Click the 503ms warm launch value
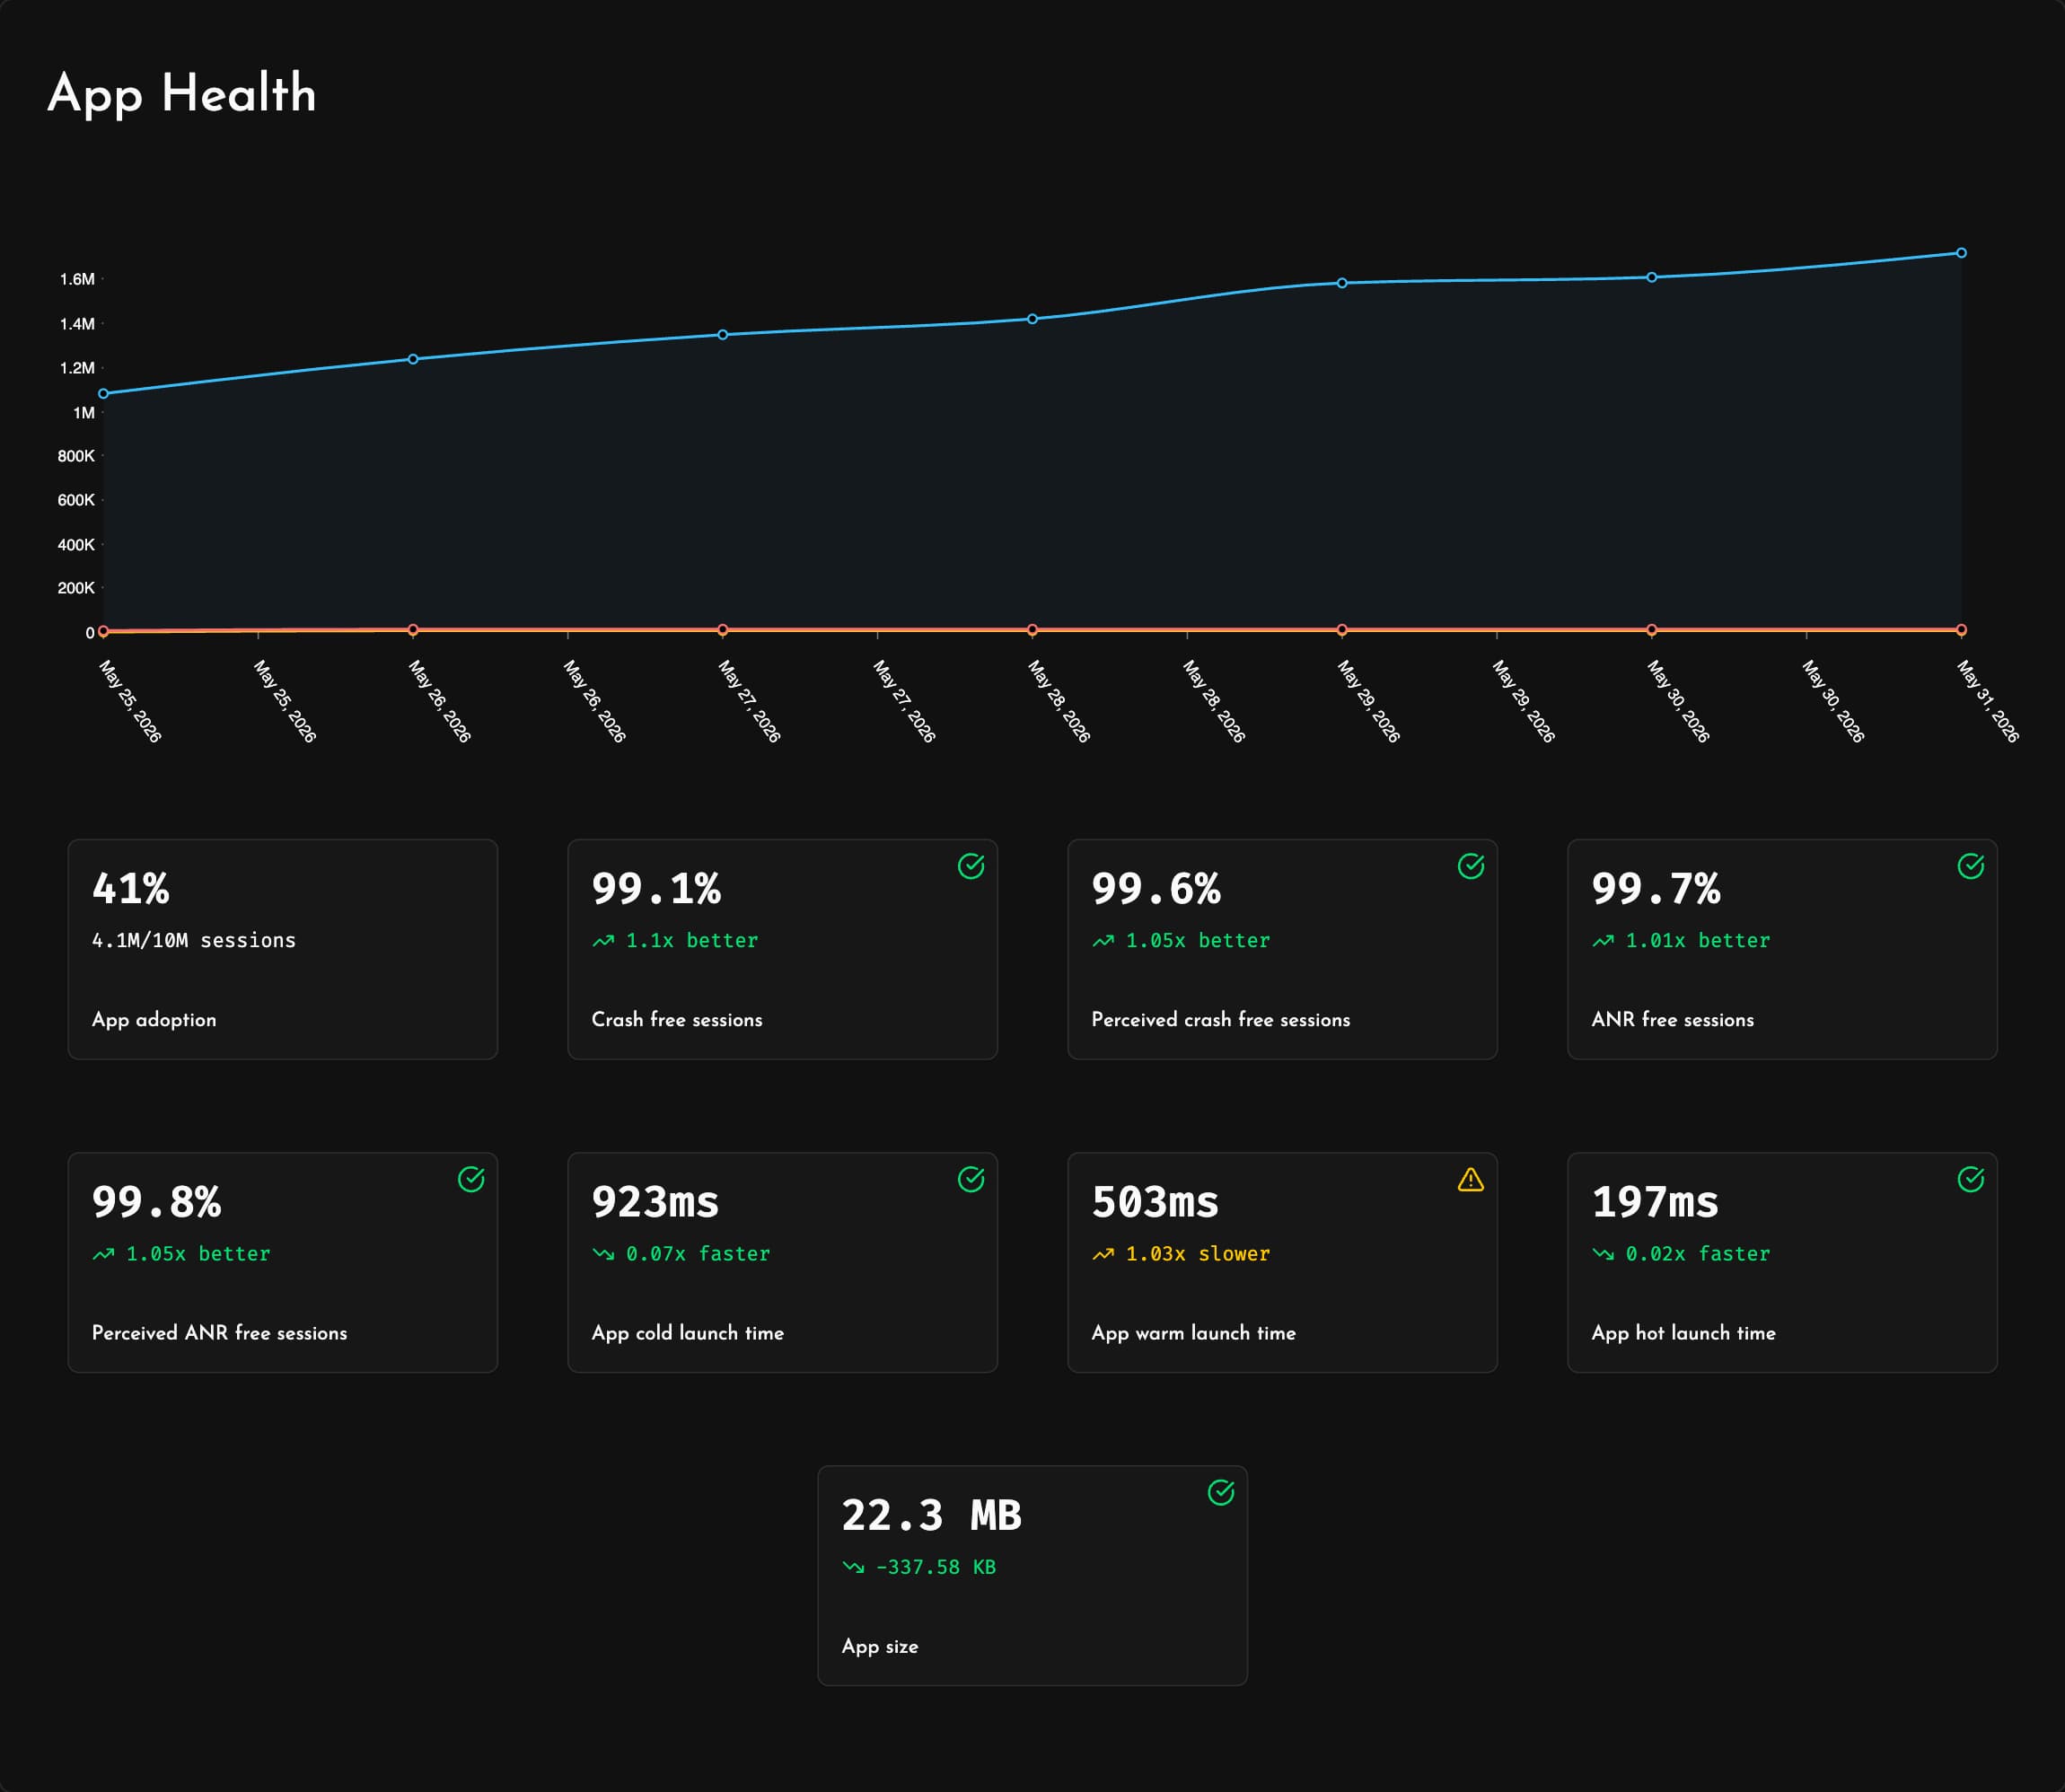 point(1155,1202)
